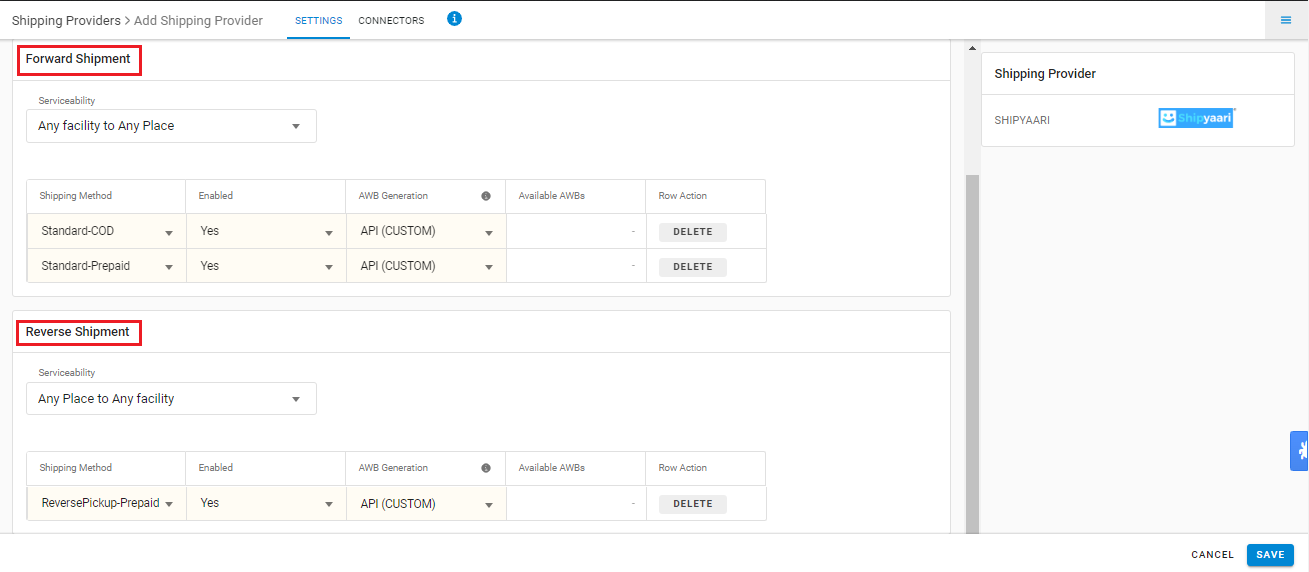1309x572 pixels.
Task: Select the Settings tab
Action: pos(318,21)
